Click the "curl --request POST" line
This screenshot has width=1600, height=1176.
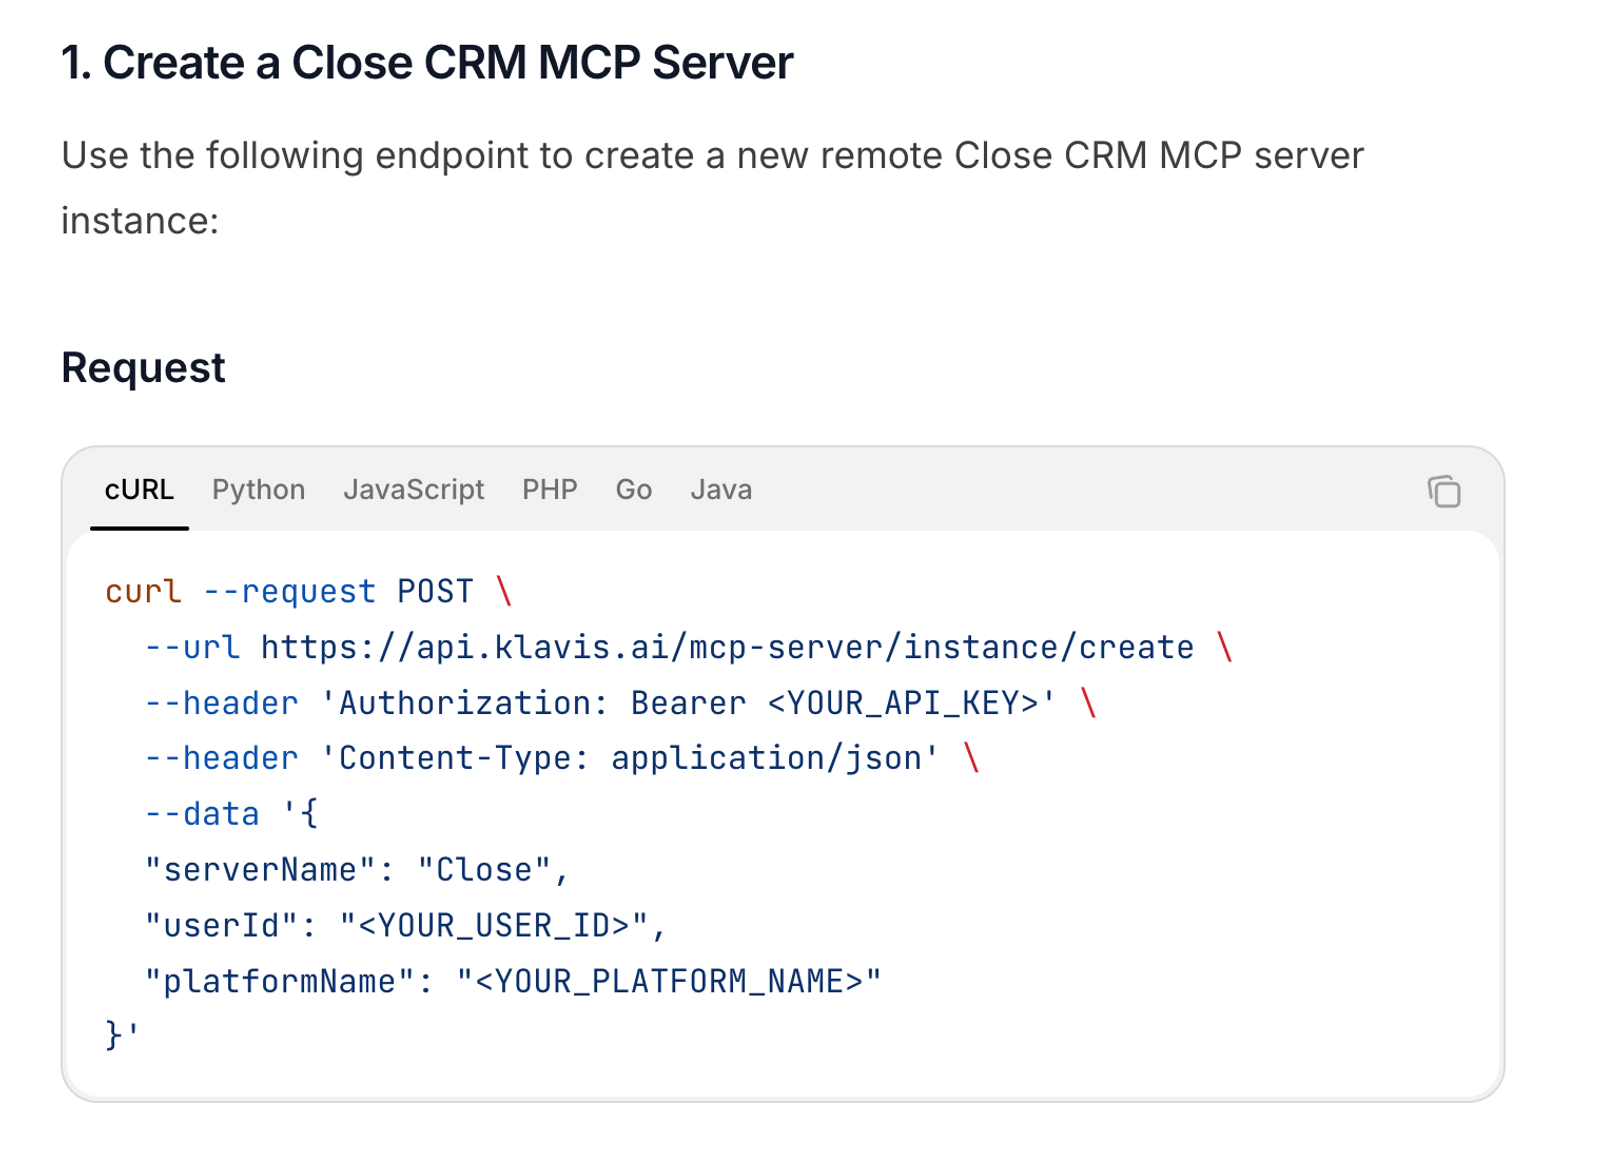pos(309,592)
